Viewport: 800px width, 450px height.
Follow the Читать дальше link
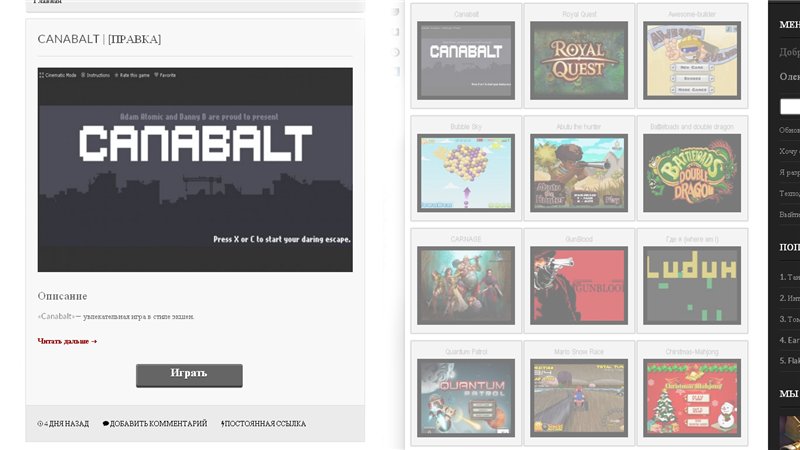(67, 341)
